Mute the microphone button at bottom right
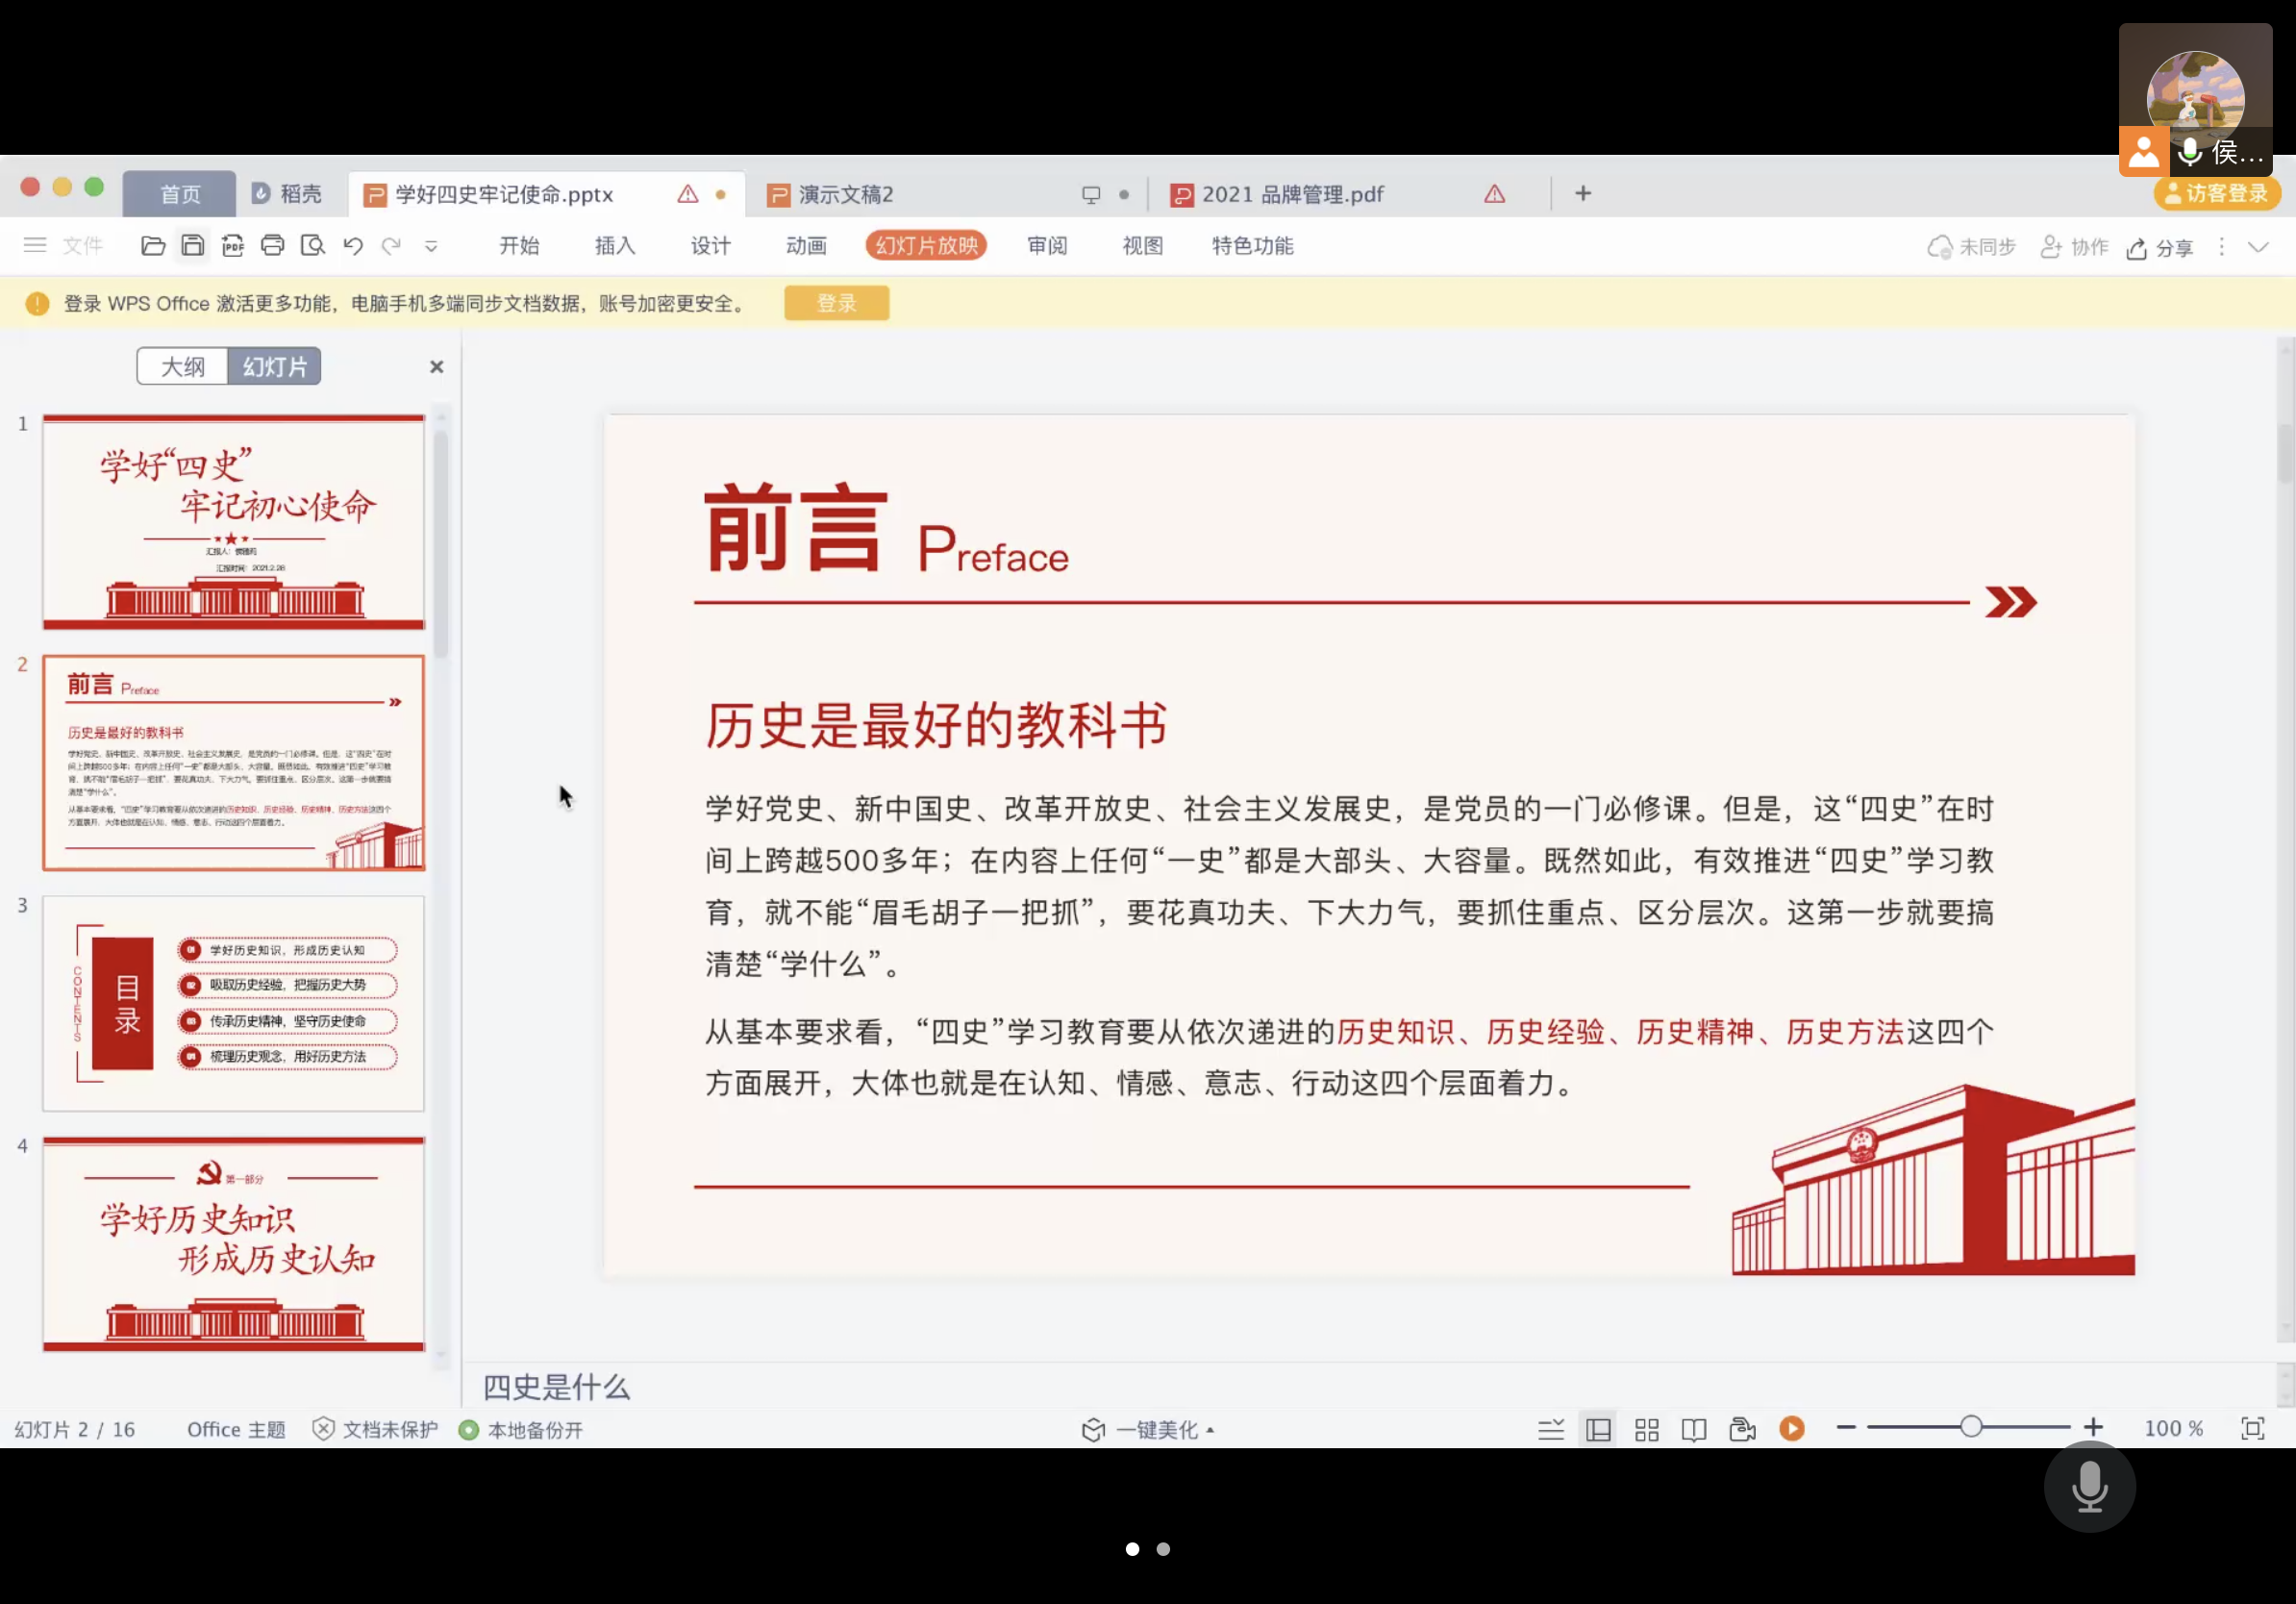 coord(2089,1487)
